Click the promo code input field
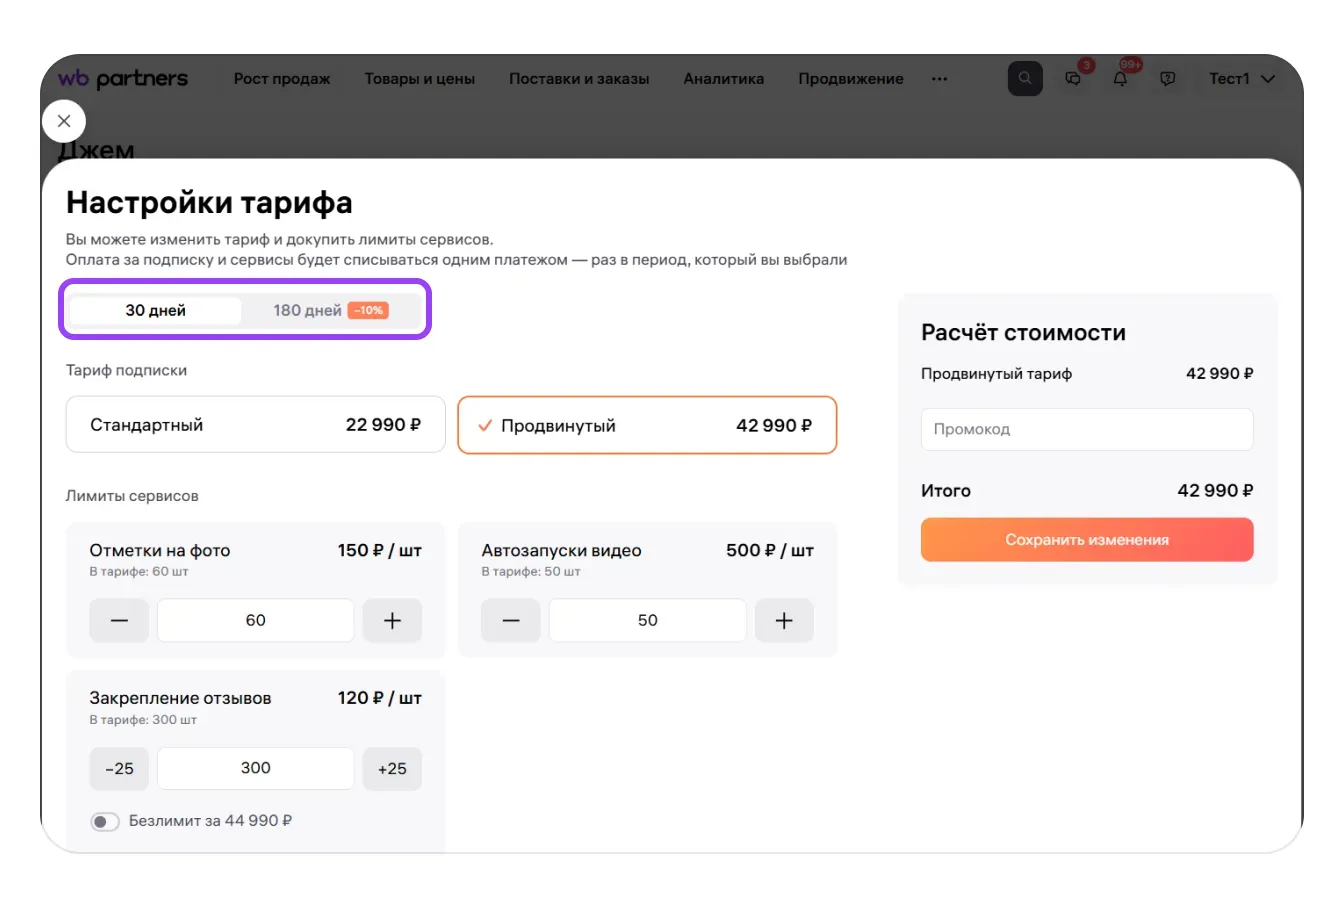Viewport: 1344px width, 908px height. pyautogui.click(x=1086, y=429)
